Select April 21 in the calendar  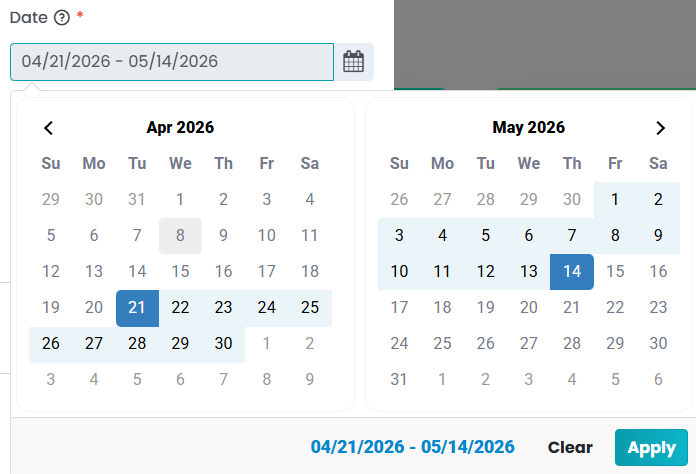click(x=137, y=308)
